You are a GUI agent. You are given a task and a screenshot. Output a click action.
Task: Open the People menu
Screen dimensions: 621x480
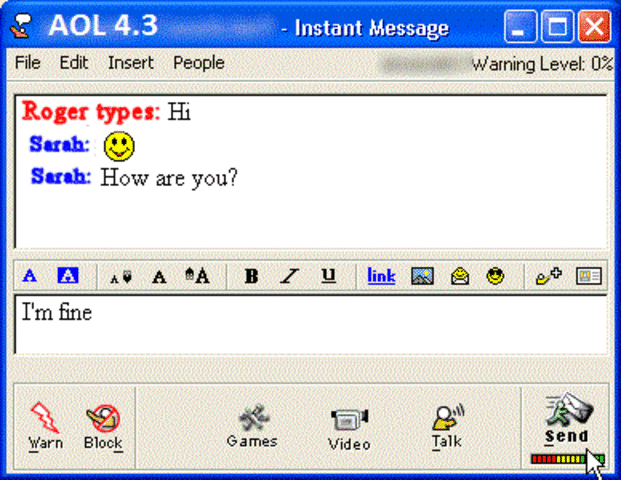coord(199,63)
